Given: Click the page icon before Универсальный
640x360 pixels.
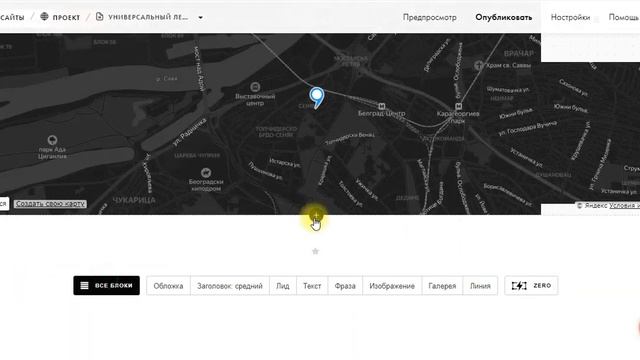Looking at the screenshot, I should tap(99, 16).
